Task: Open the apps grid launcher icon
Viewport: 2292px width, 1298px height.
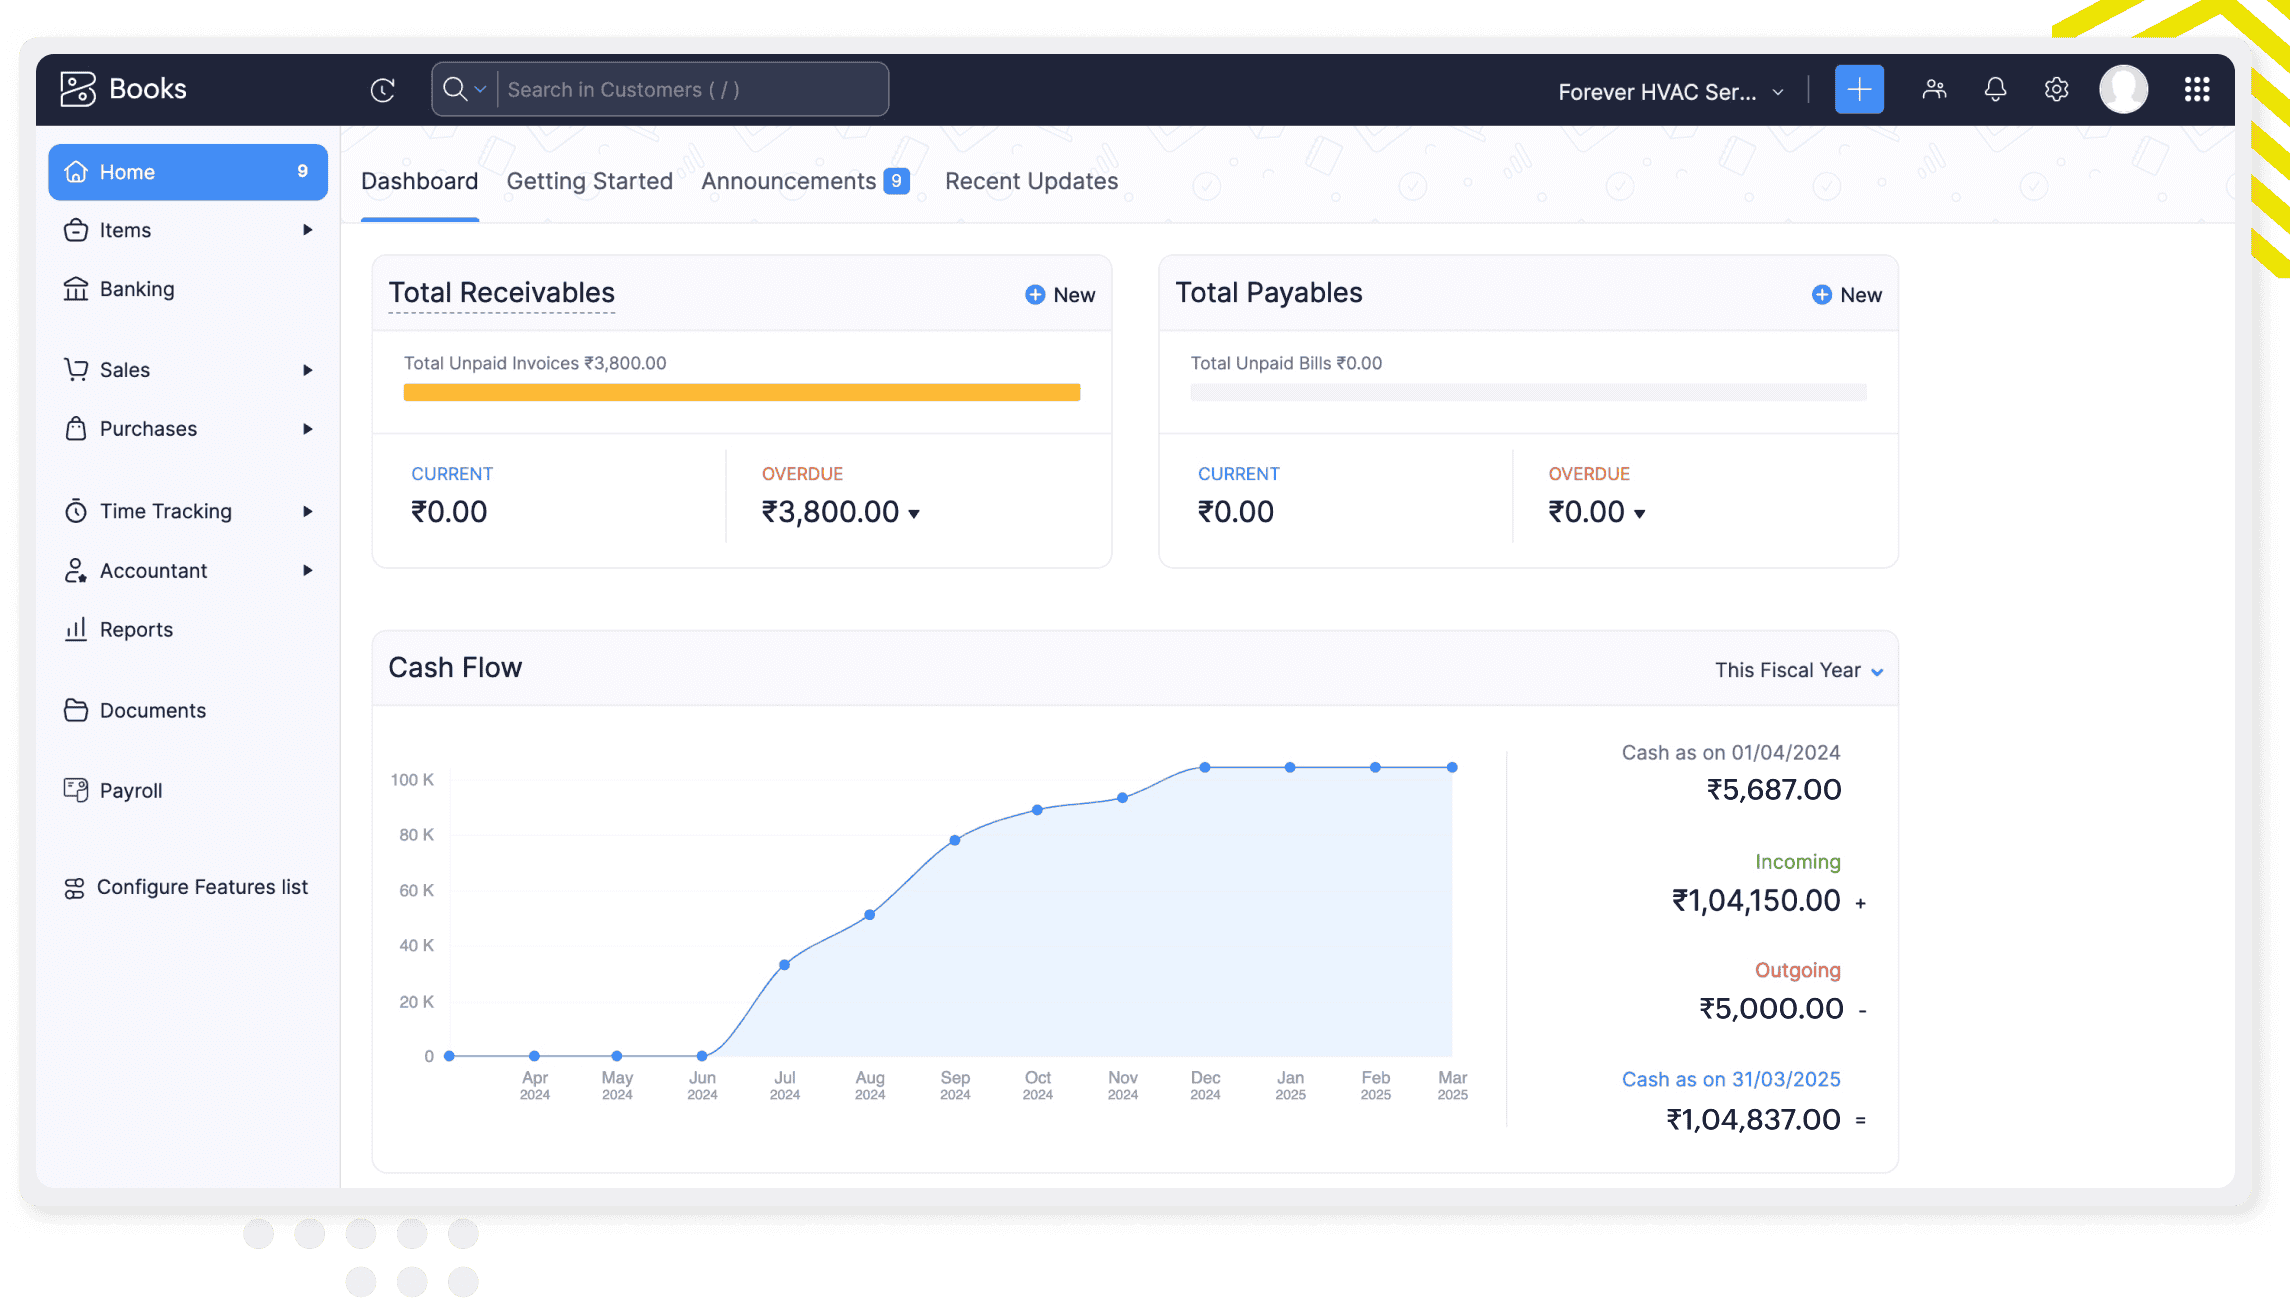Action: coord(2196,90)
